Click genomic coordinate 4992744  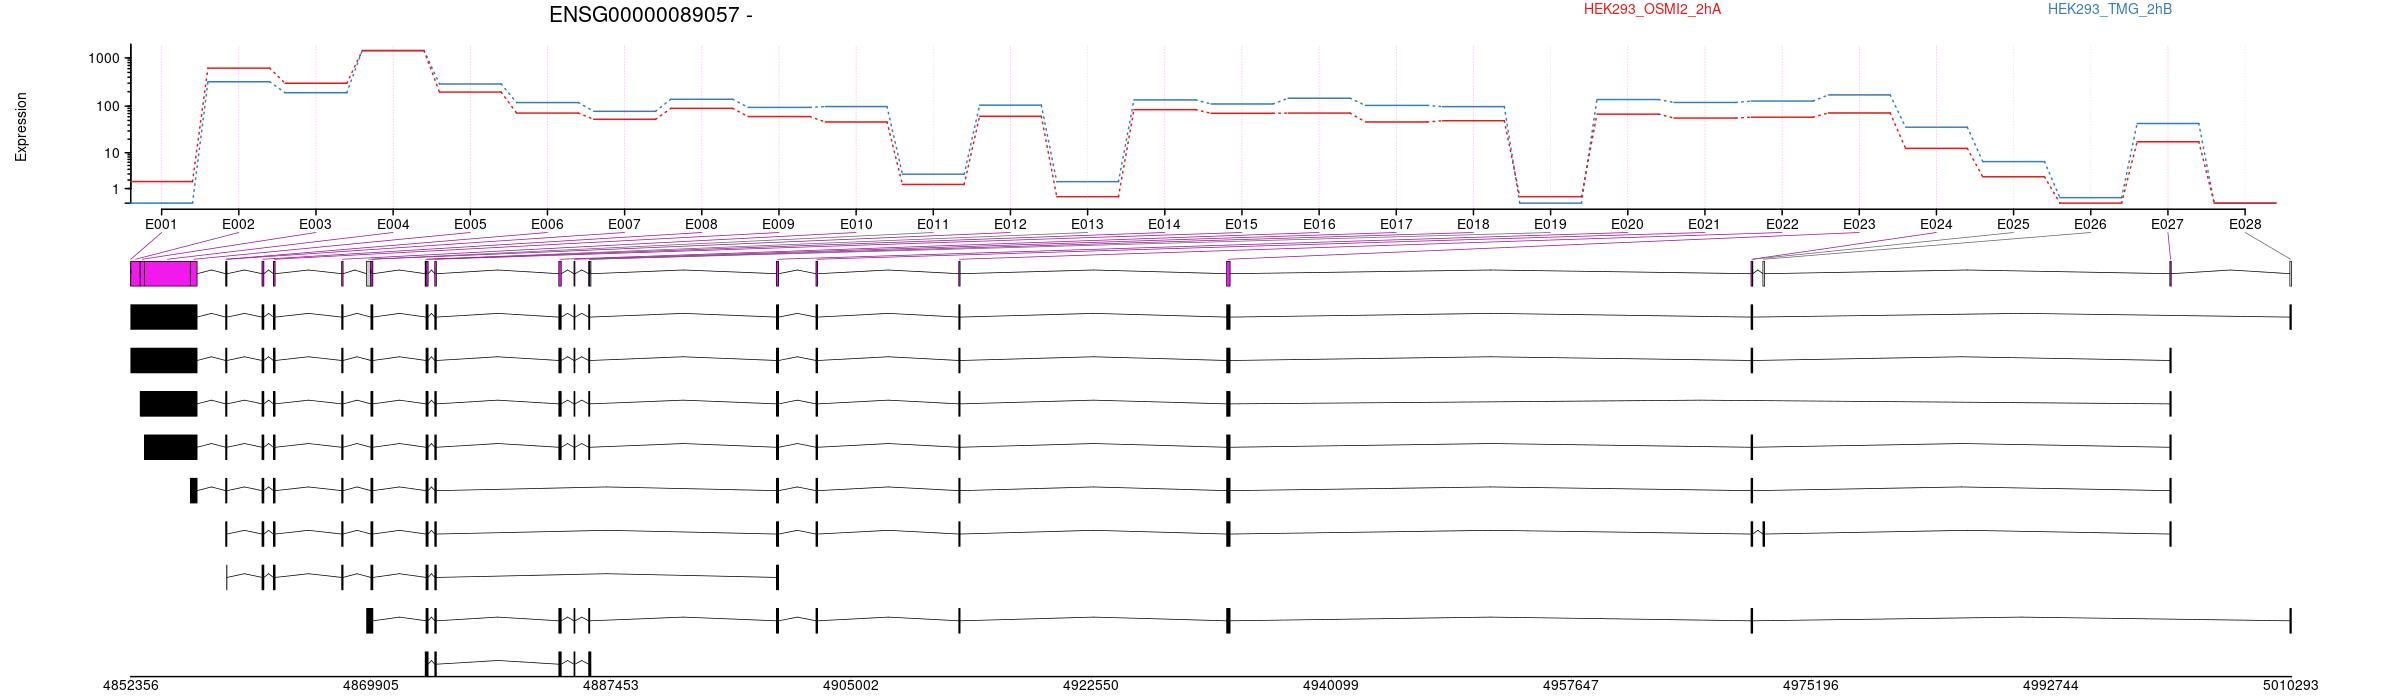tap(2051, 686)
